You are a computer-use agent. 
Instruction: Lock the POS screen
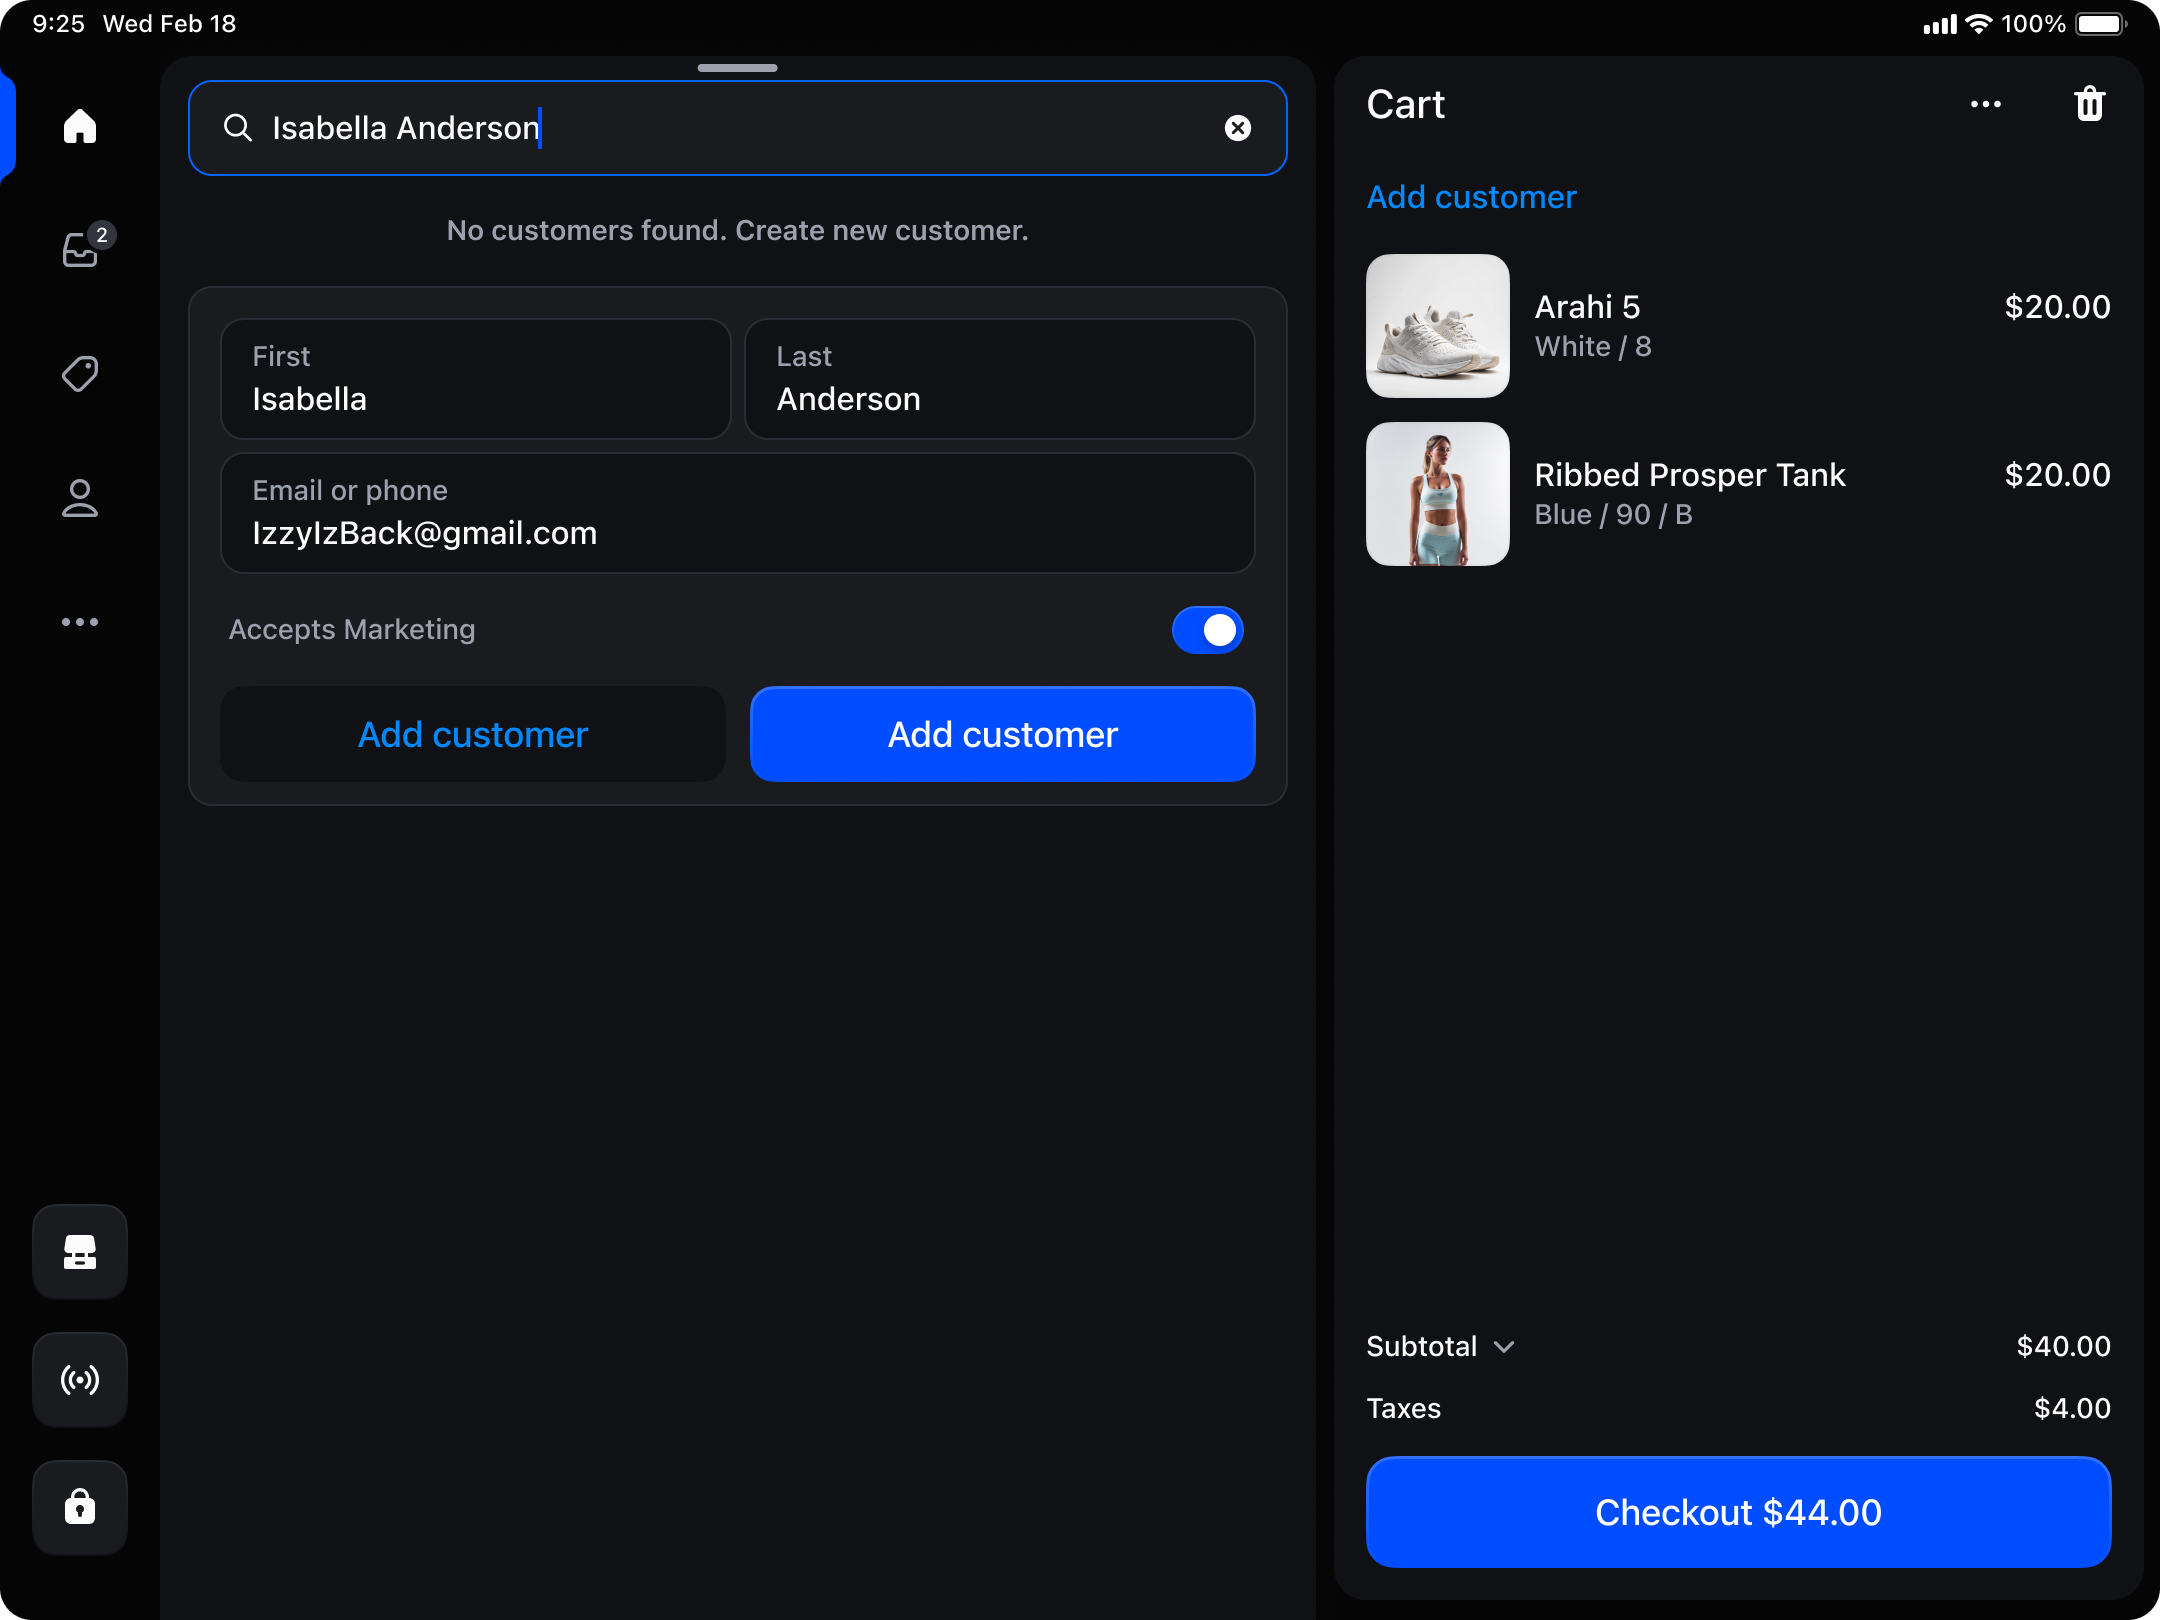tap(80, 1507)
